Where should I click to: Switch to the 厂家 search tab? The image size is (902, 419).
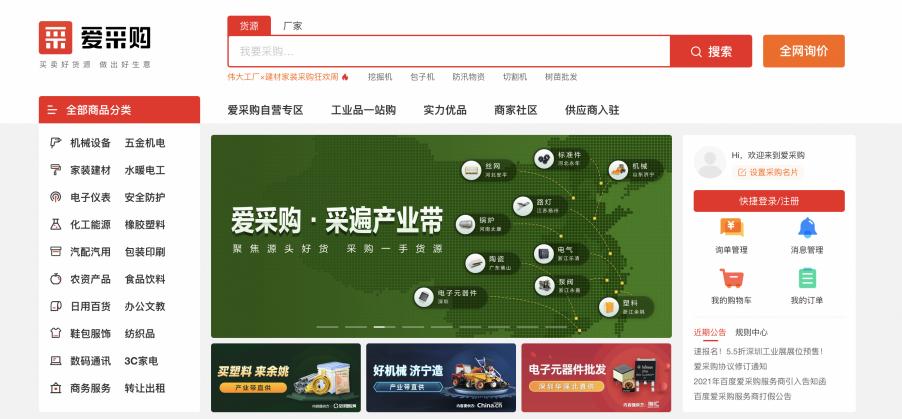pos(292,25)
